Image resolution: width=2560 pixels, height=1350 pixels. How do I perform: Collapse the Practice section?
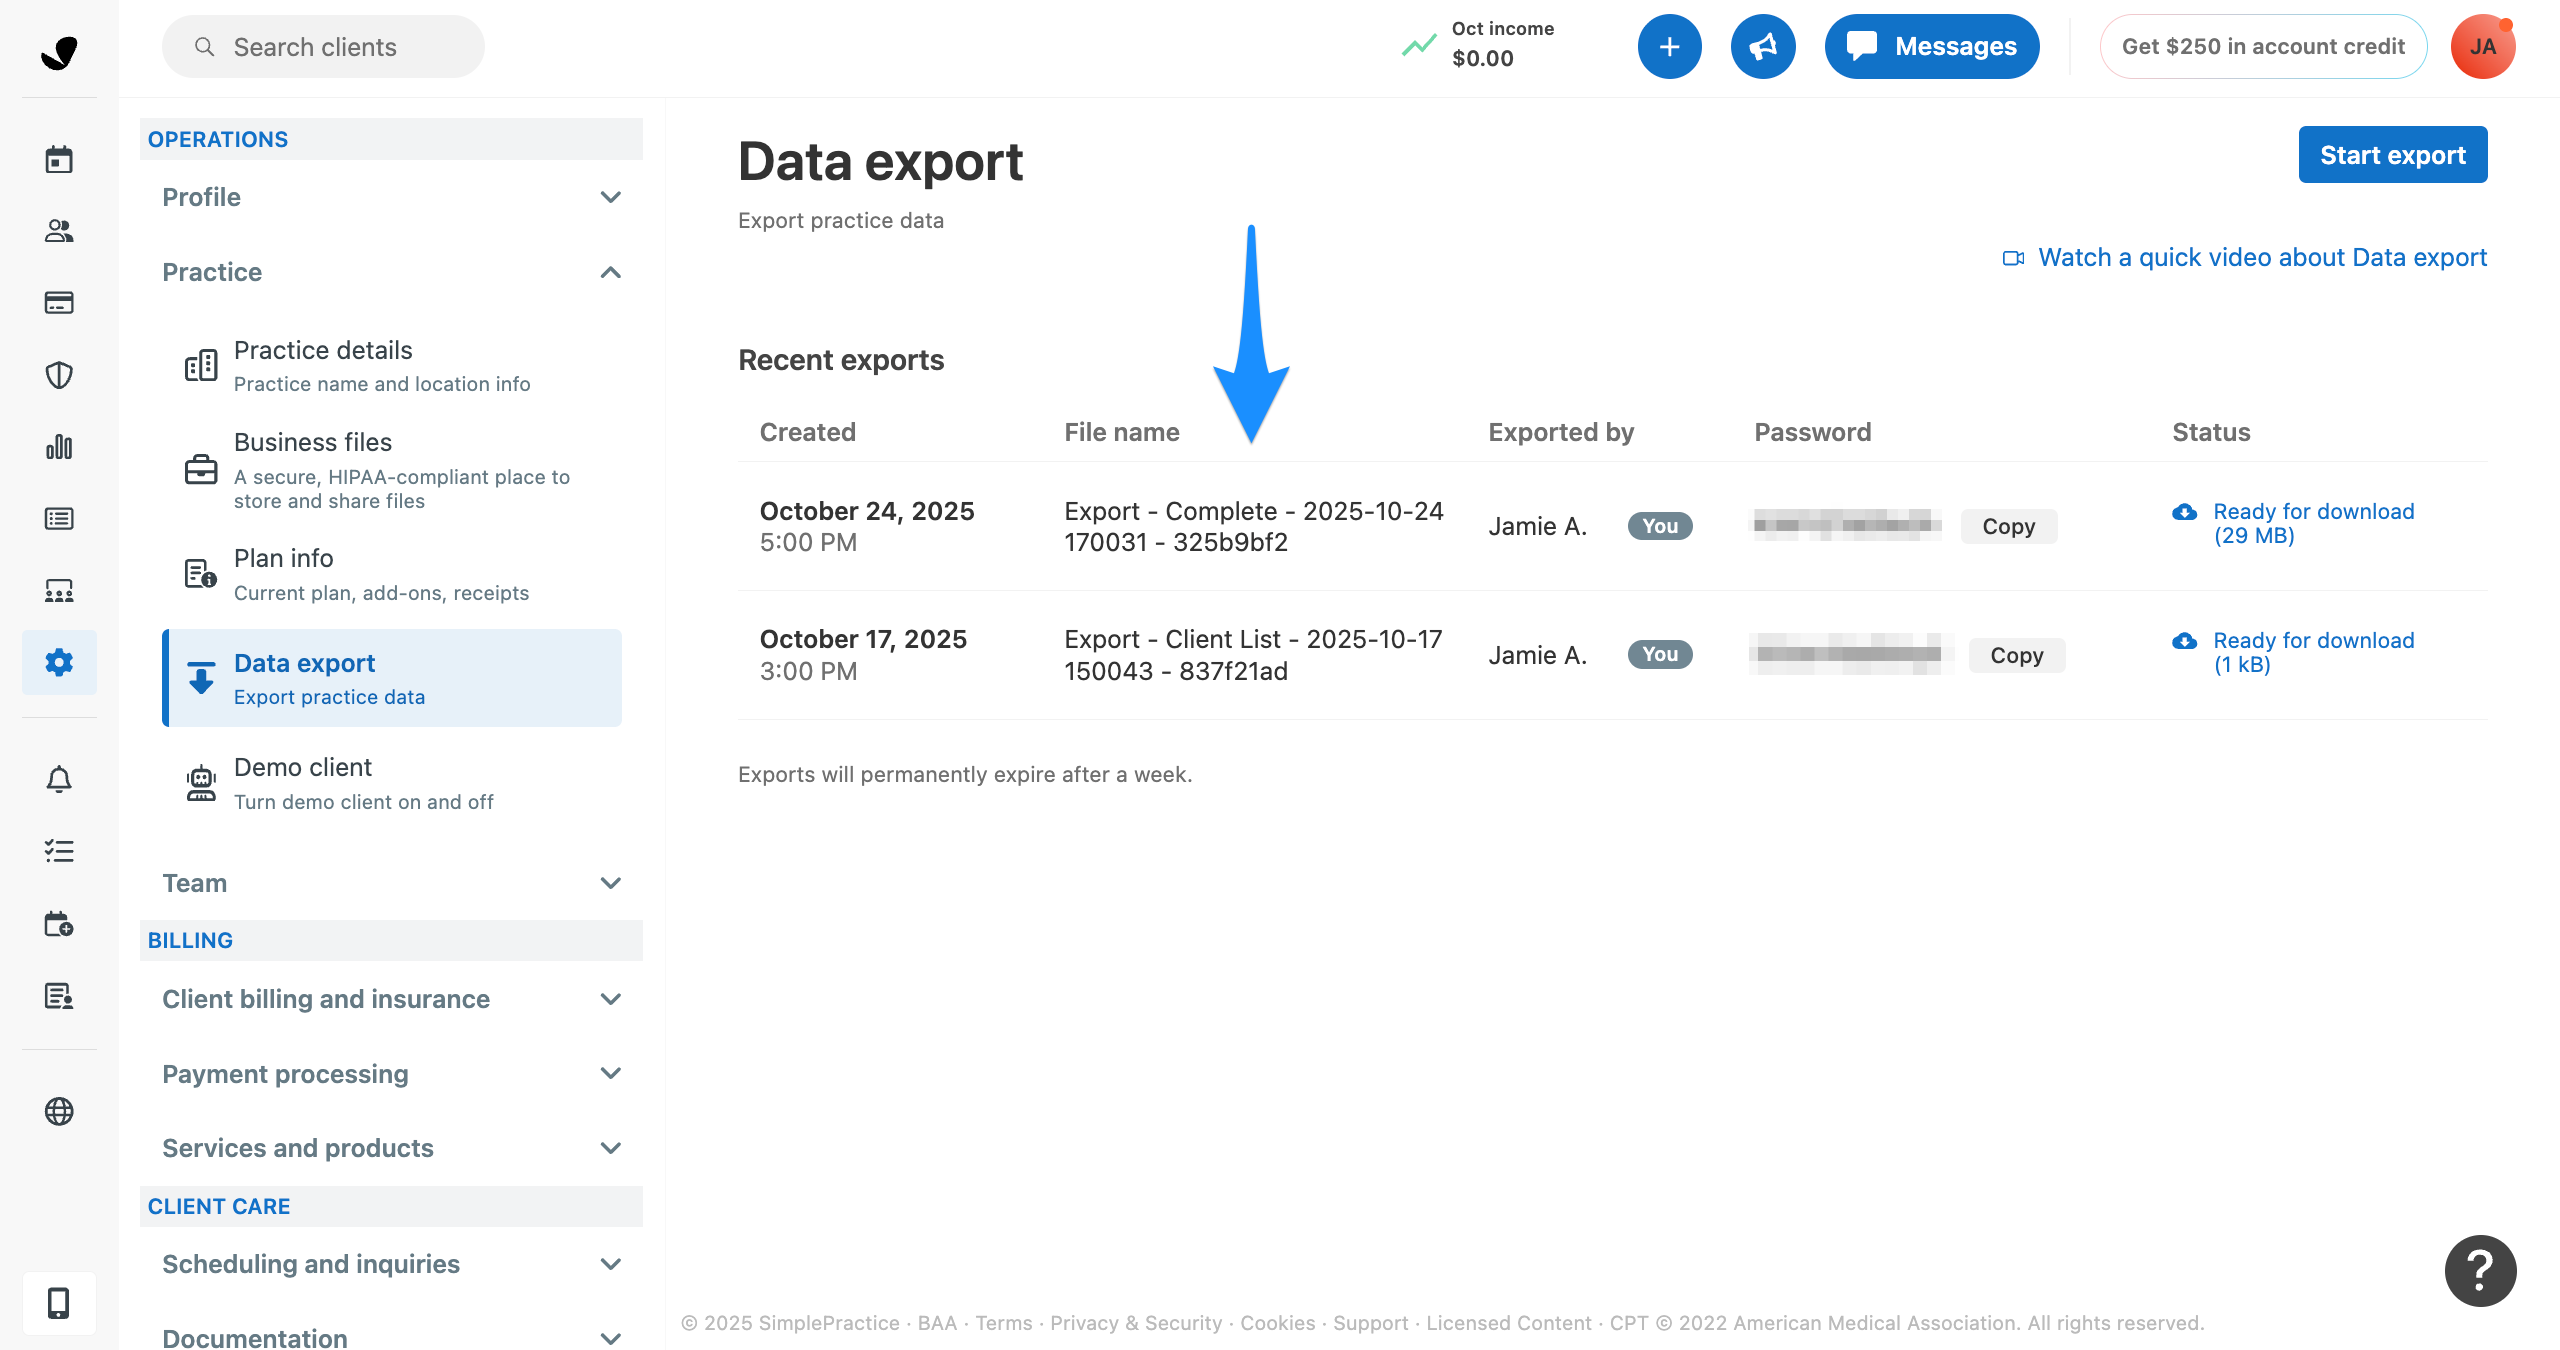tap(392, 272)
